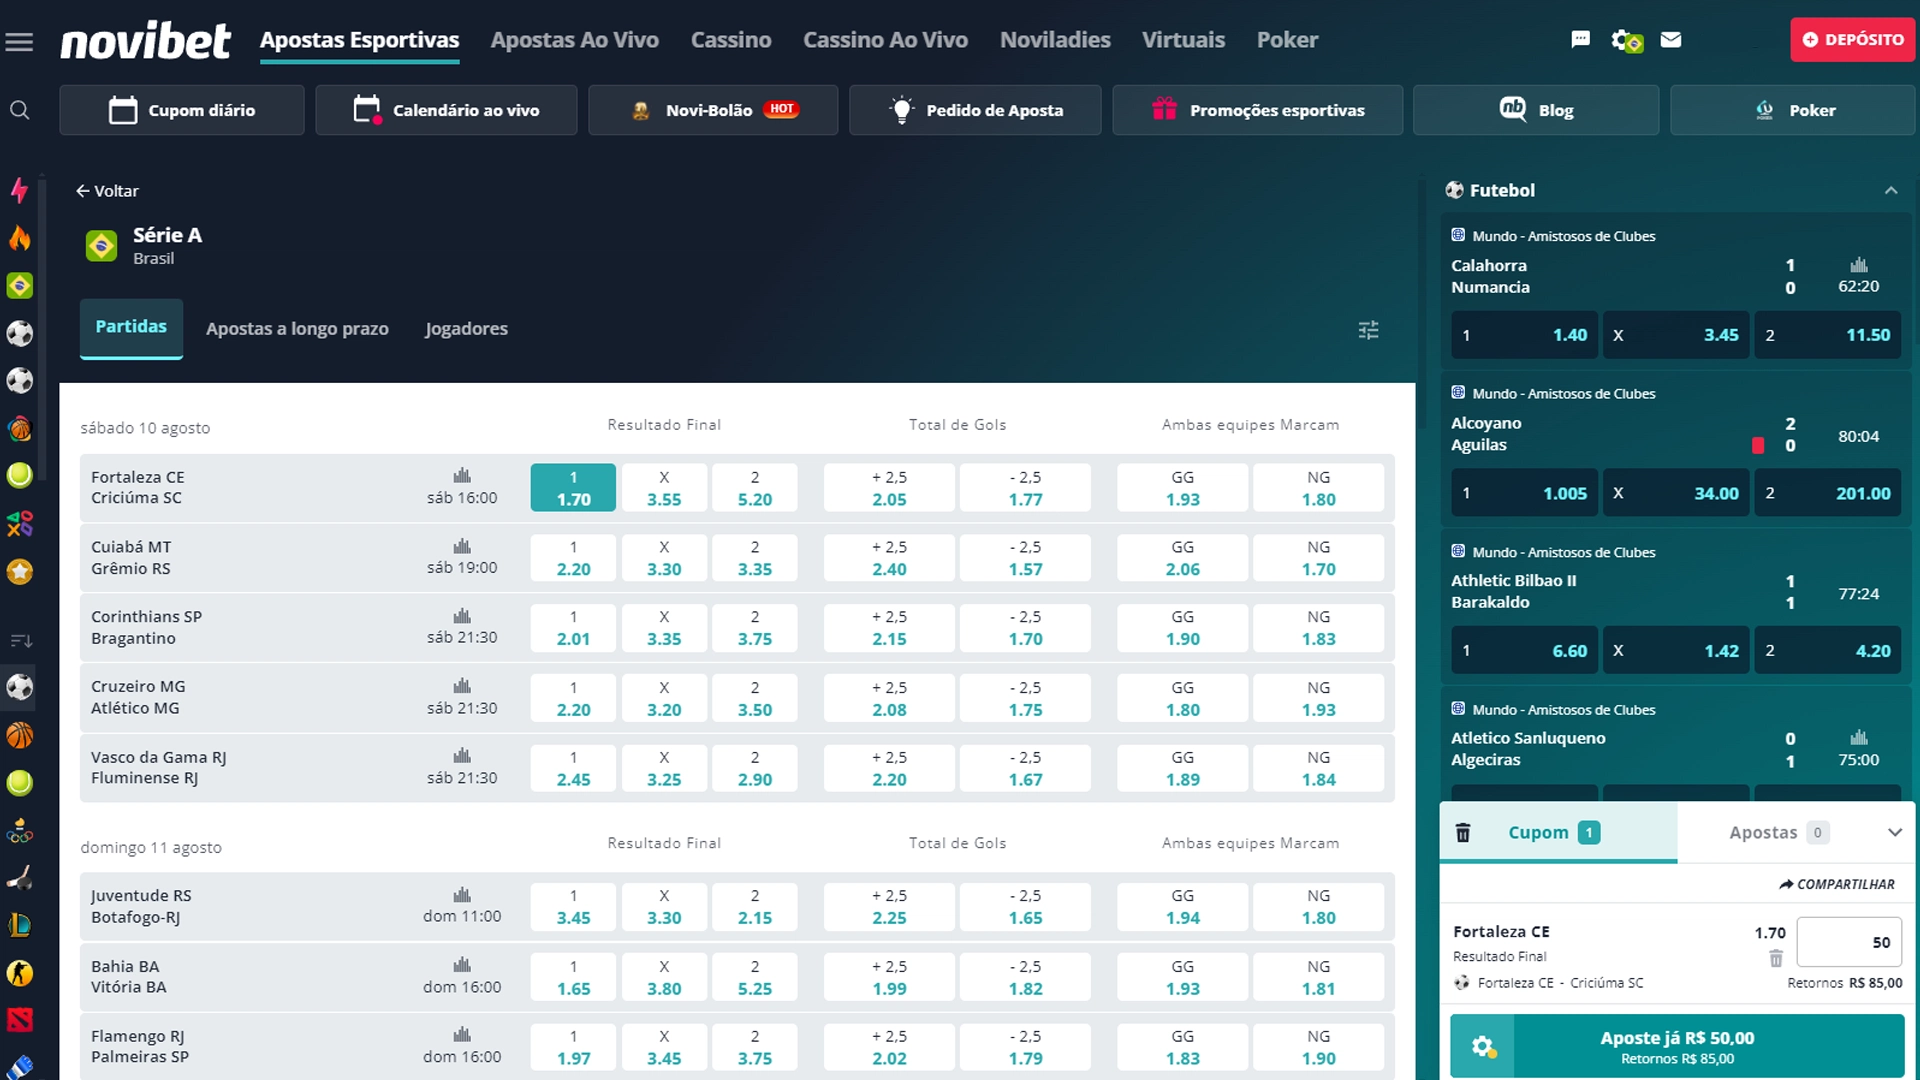
Task: Click the stake amount input field
Action: click(x=1849, y=942)
